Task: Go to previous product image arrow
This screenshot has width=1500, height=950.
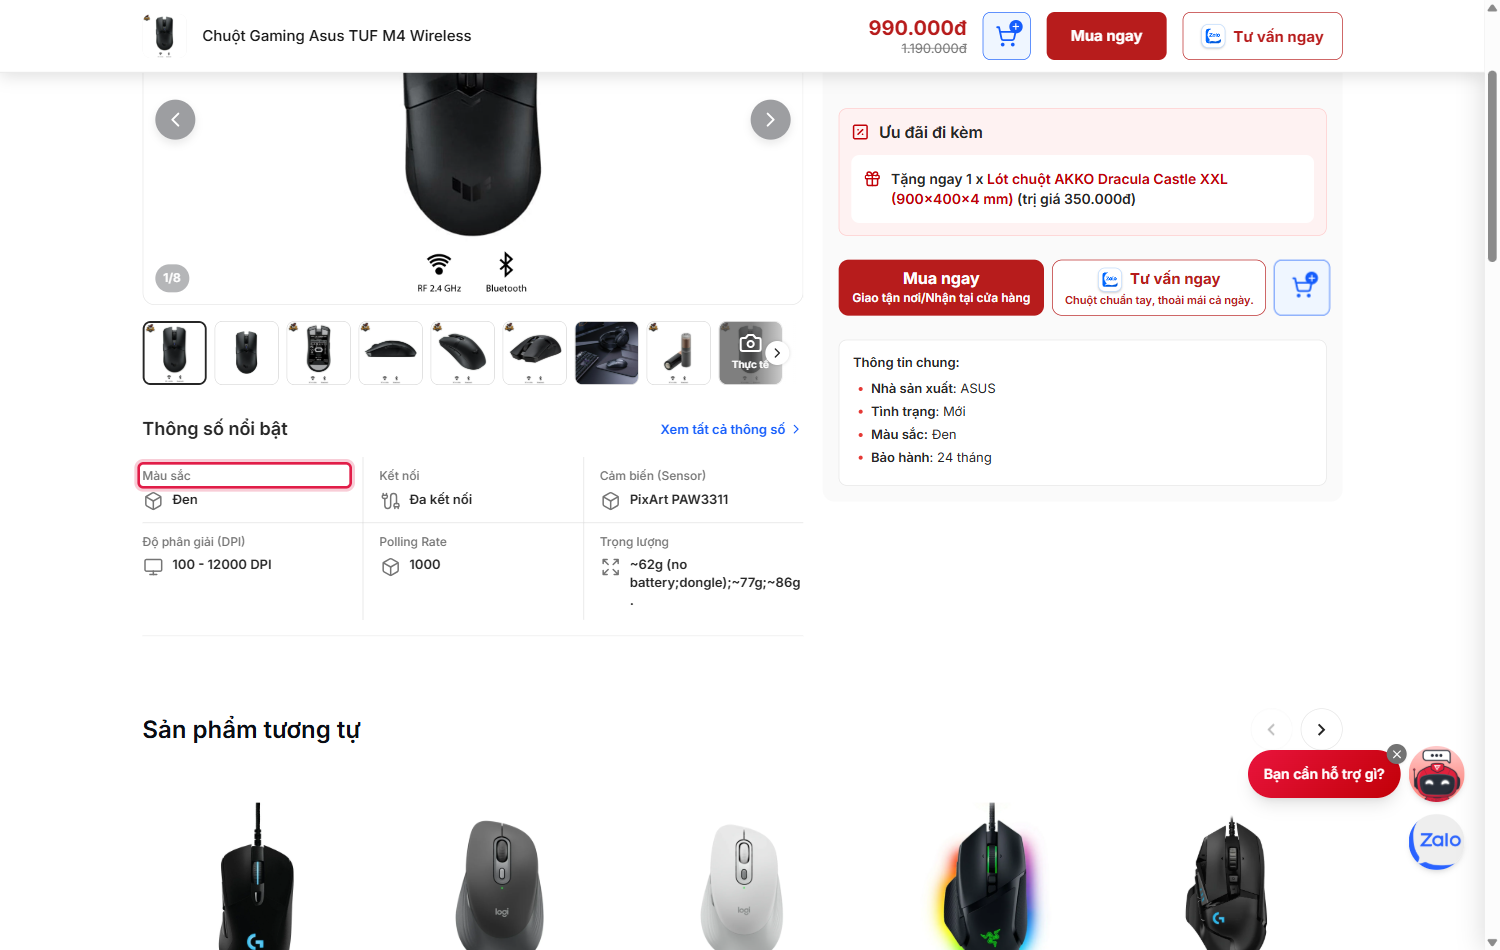Action: point(175,120)
